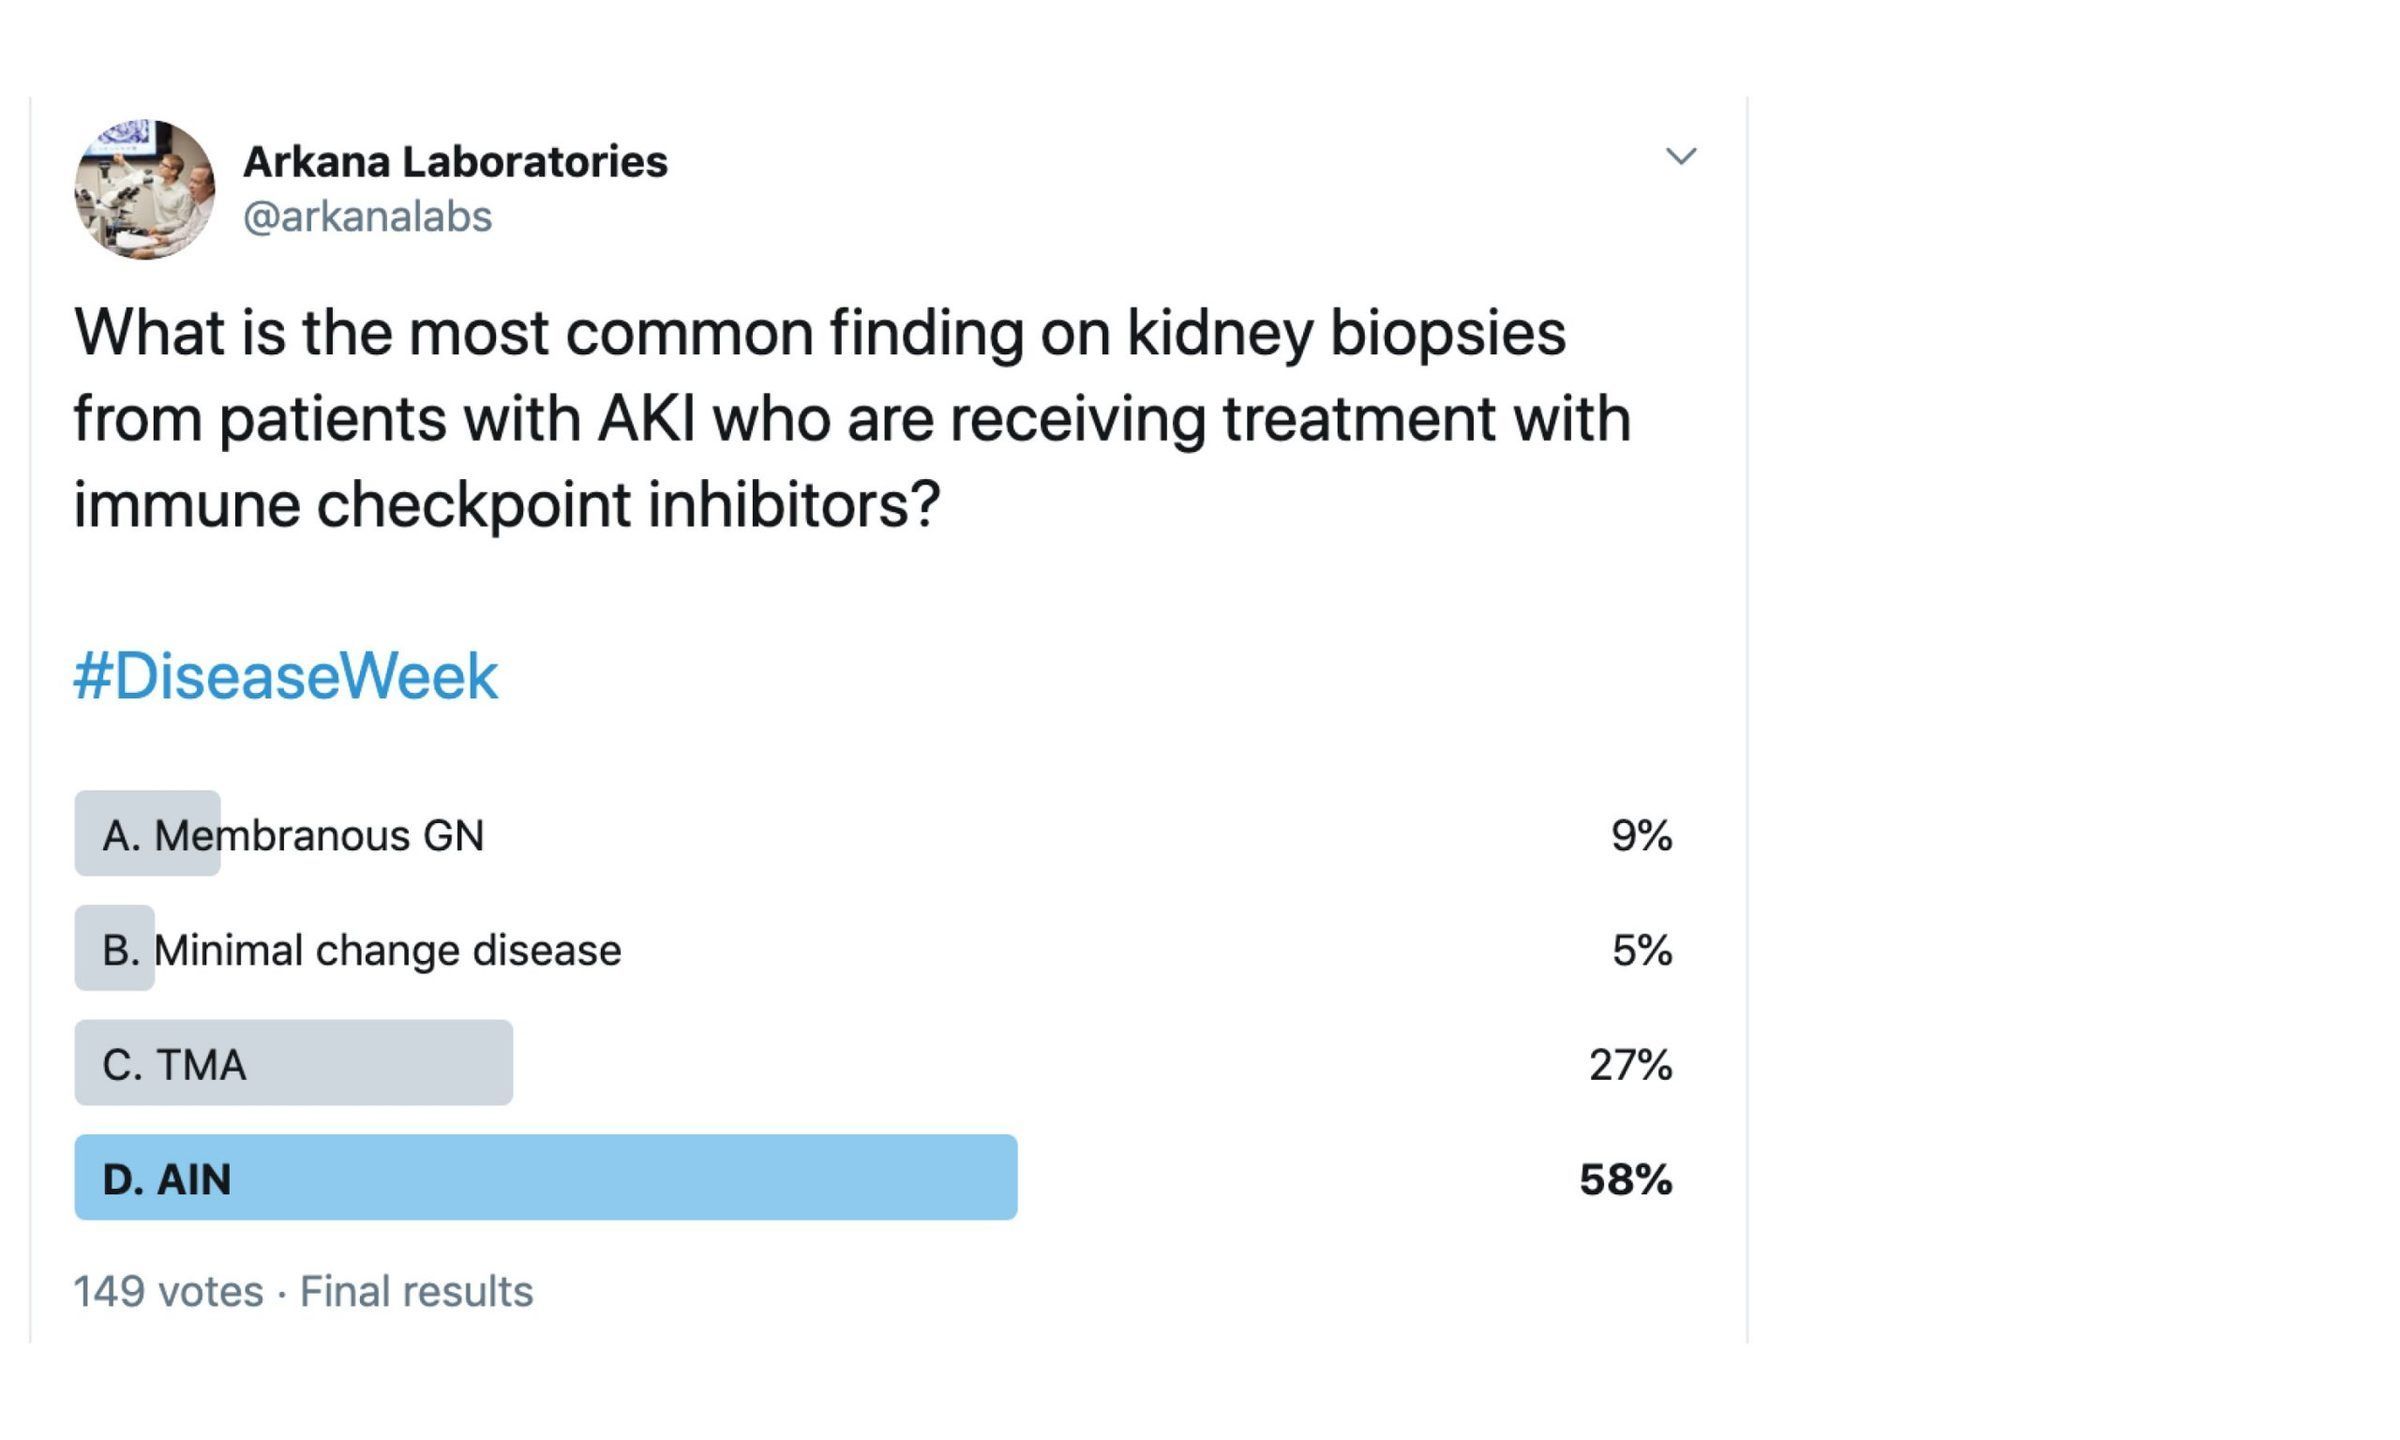
Task: Open the Arkana Laboratories display name link
Action: pyautogui.click(x=455, y=162)
